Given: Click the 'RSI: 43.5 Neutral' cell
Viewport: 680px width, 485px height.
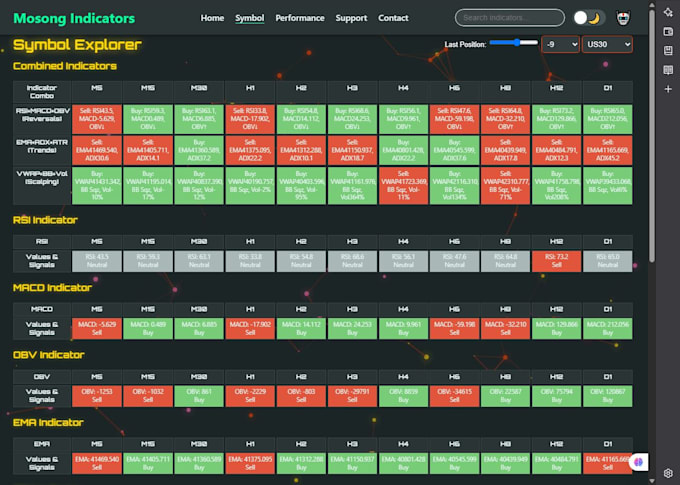Looking at the screenshot, I should 97,261.
